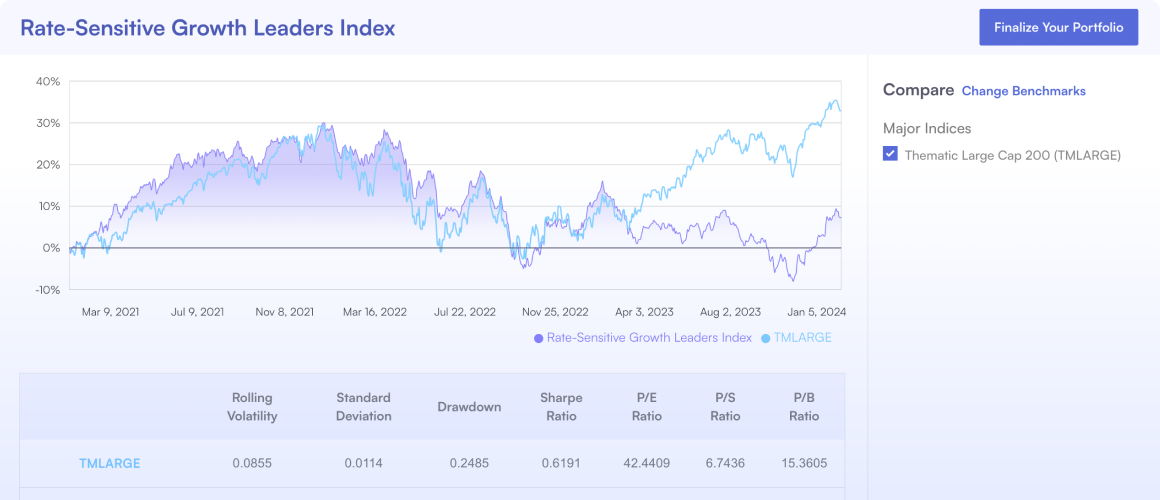This screenshot has height=500, width=1160.
Task: Click the Mar 9, 2021 axis date
Action: click(x=111, y=312)
